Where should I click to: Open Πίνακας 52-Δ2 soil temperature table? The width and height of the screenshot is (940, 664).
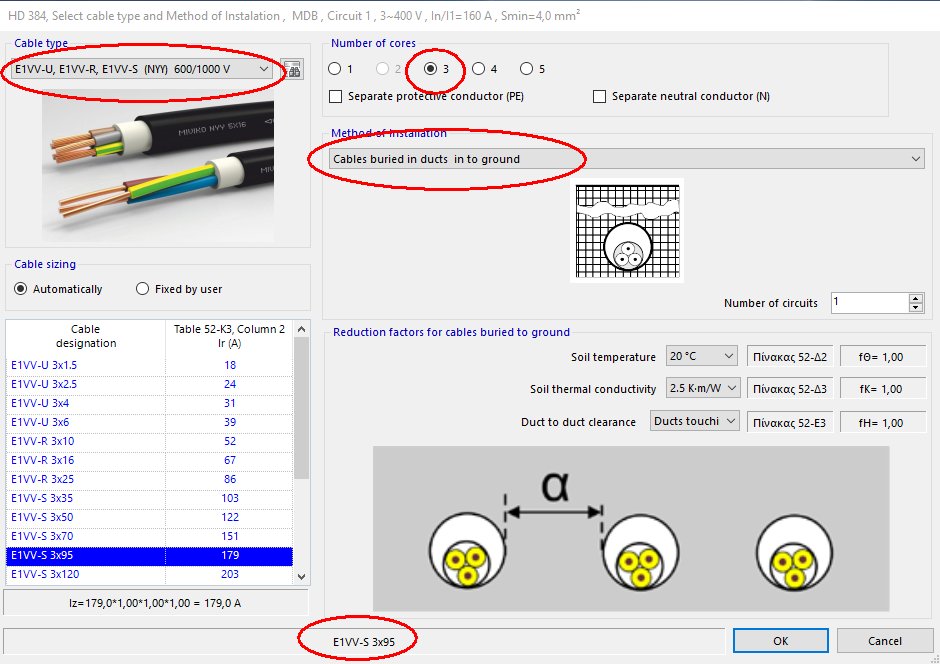(790, 356)
